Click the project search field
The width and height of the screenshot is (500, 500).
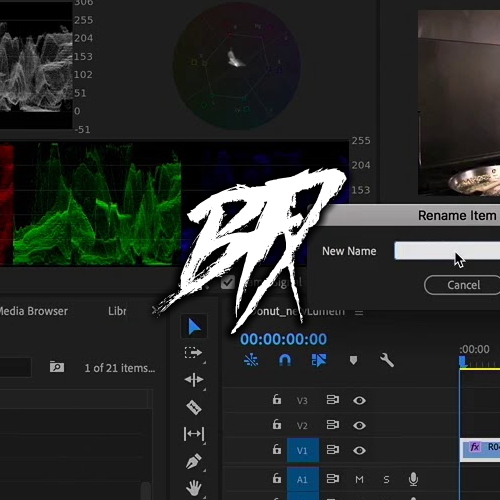[x=16, y=367]
